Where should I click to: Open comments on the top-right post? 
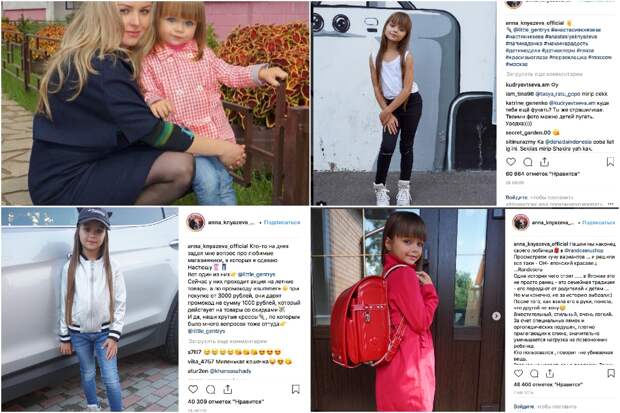pos(527,162)
